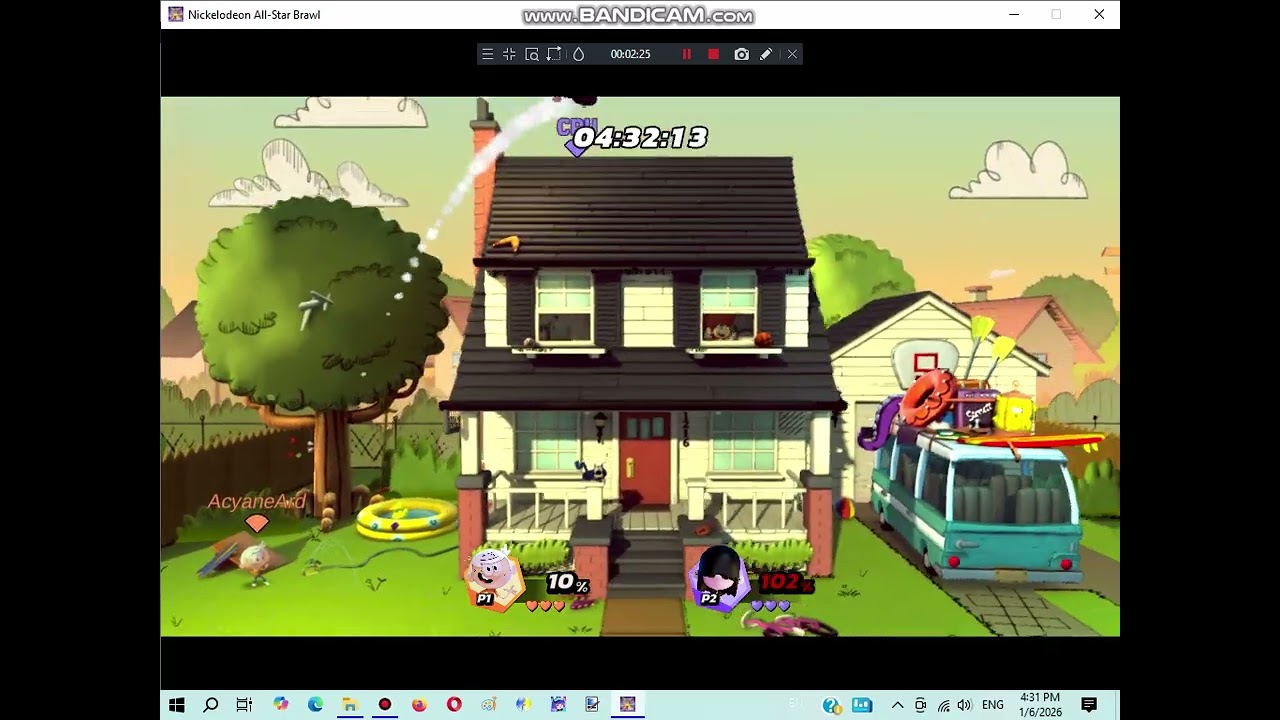Open Windows taskbar Search
The width and height of the screenshot is (1280, 720).
pos(211,705)
